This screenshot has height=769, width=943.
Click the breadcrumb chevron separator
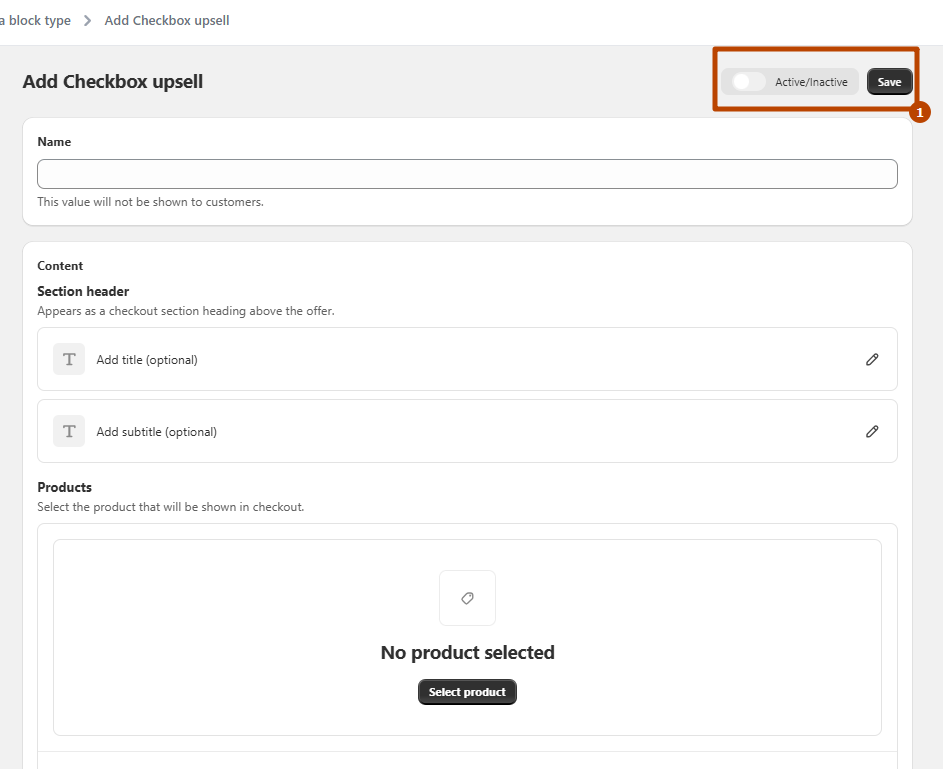88,21
